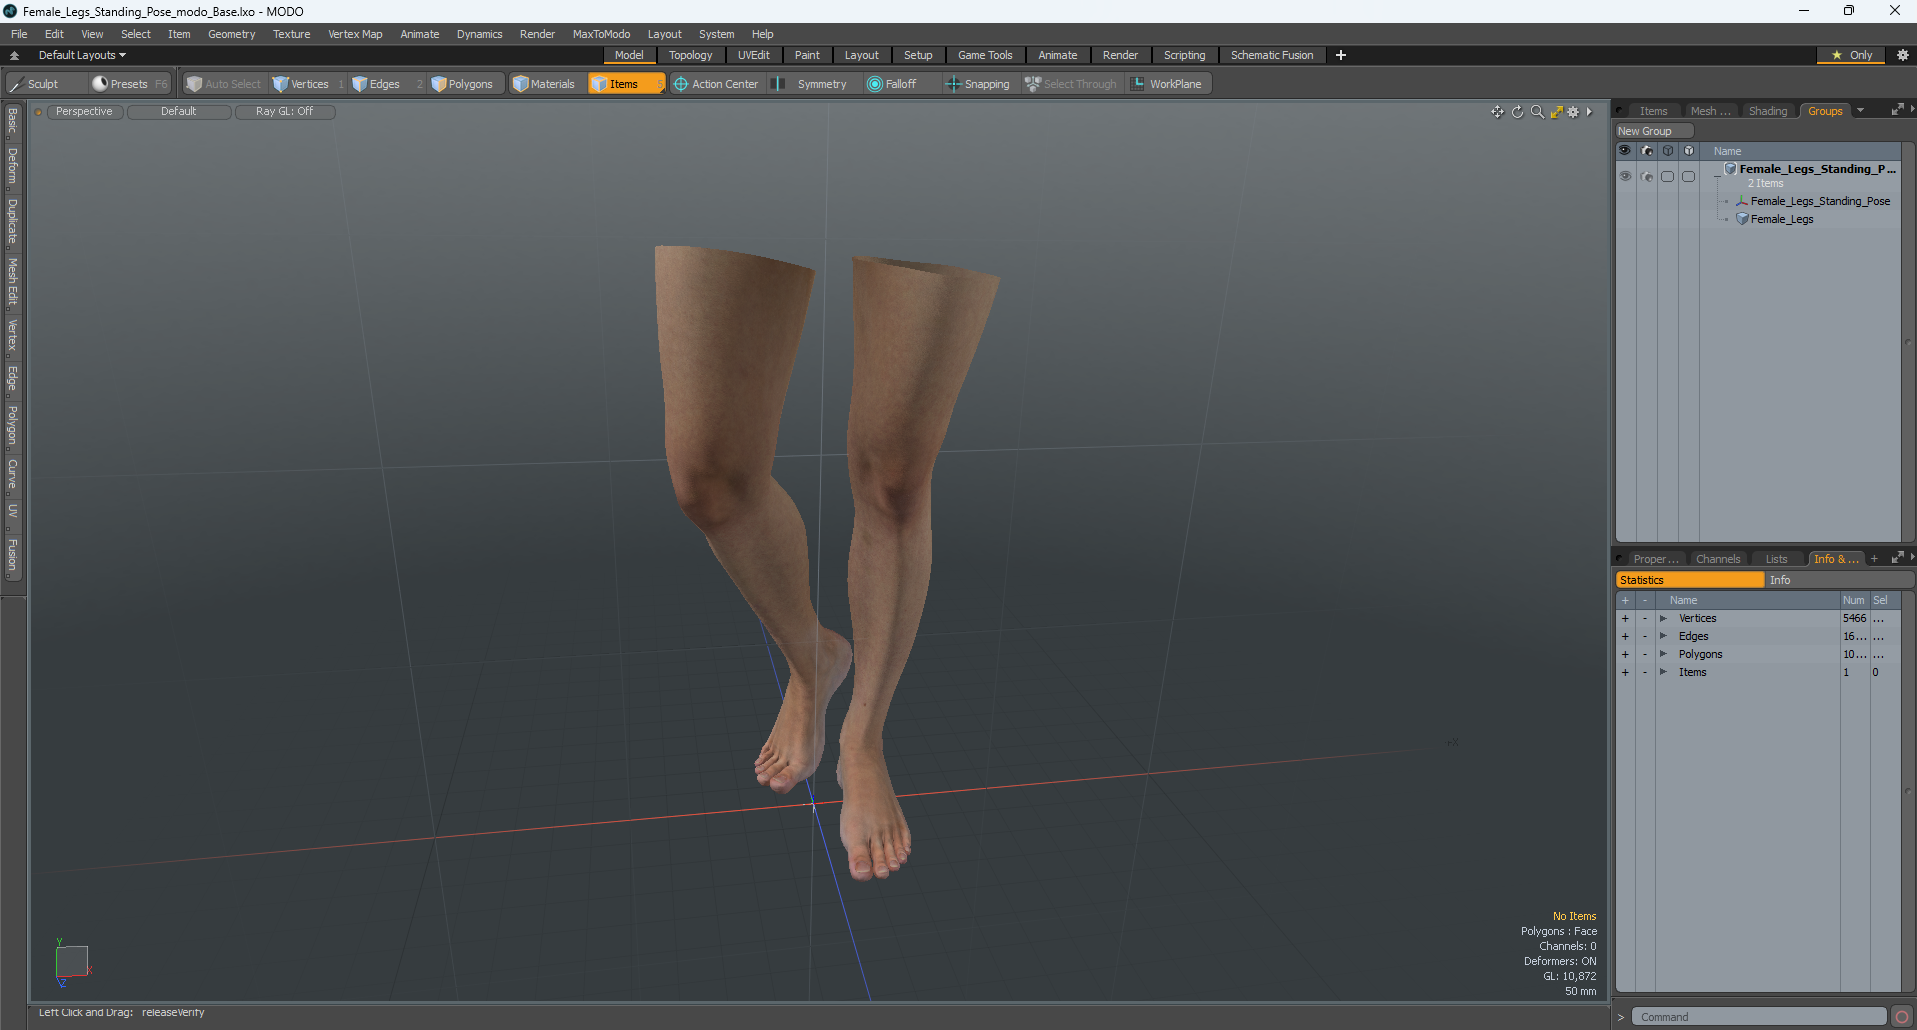Click the camera render column header icon

[1646, 151]
